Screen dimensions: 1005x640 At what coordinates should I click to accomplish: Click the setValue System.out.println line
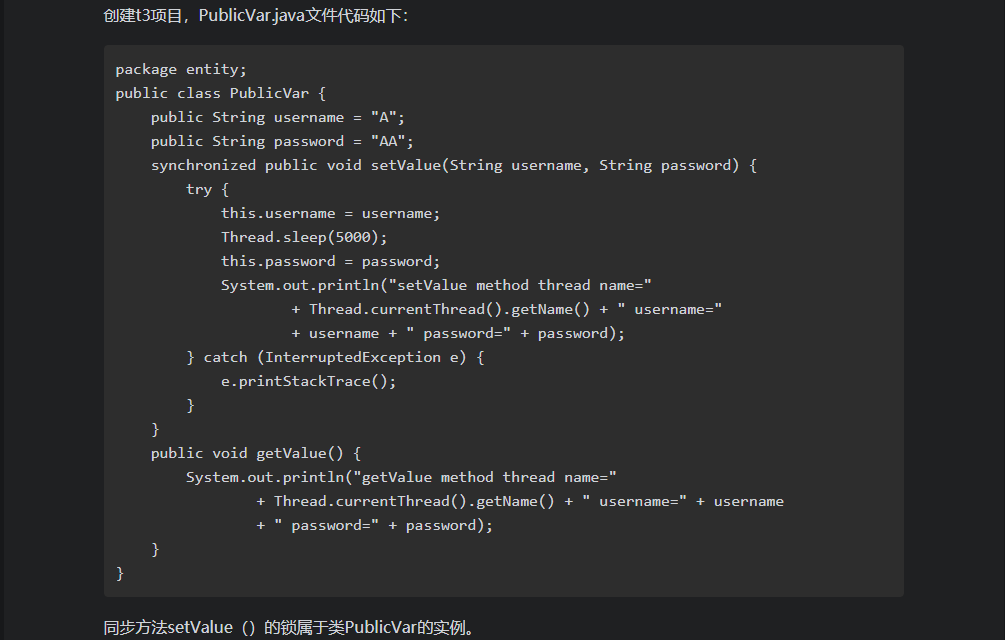[x=436, y=286]
